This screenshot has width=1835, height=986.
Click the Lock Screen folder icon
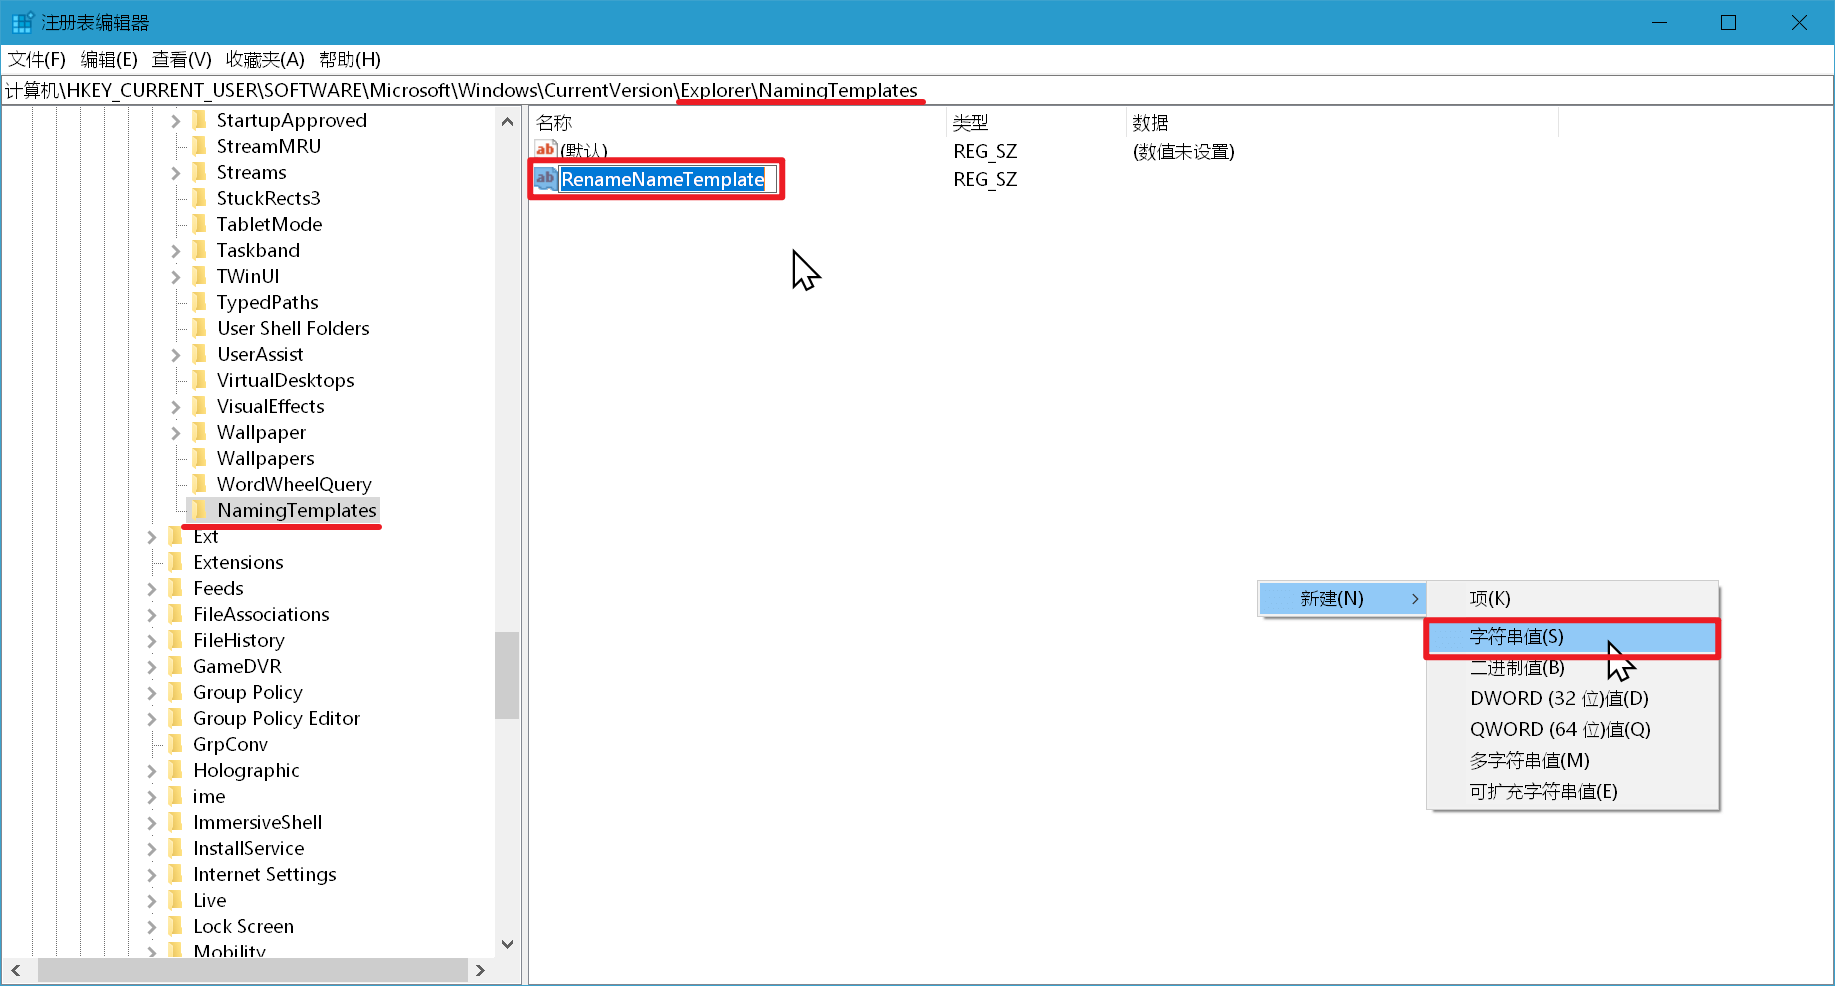click(176, 926)
